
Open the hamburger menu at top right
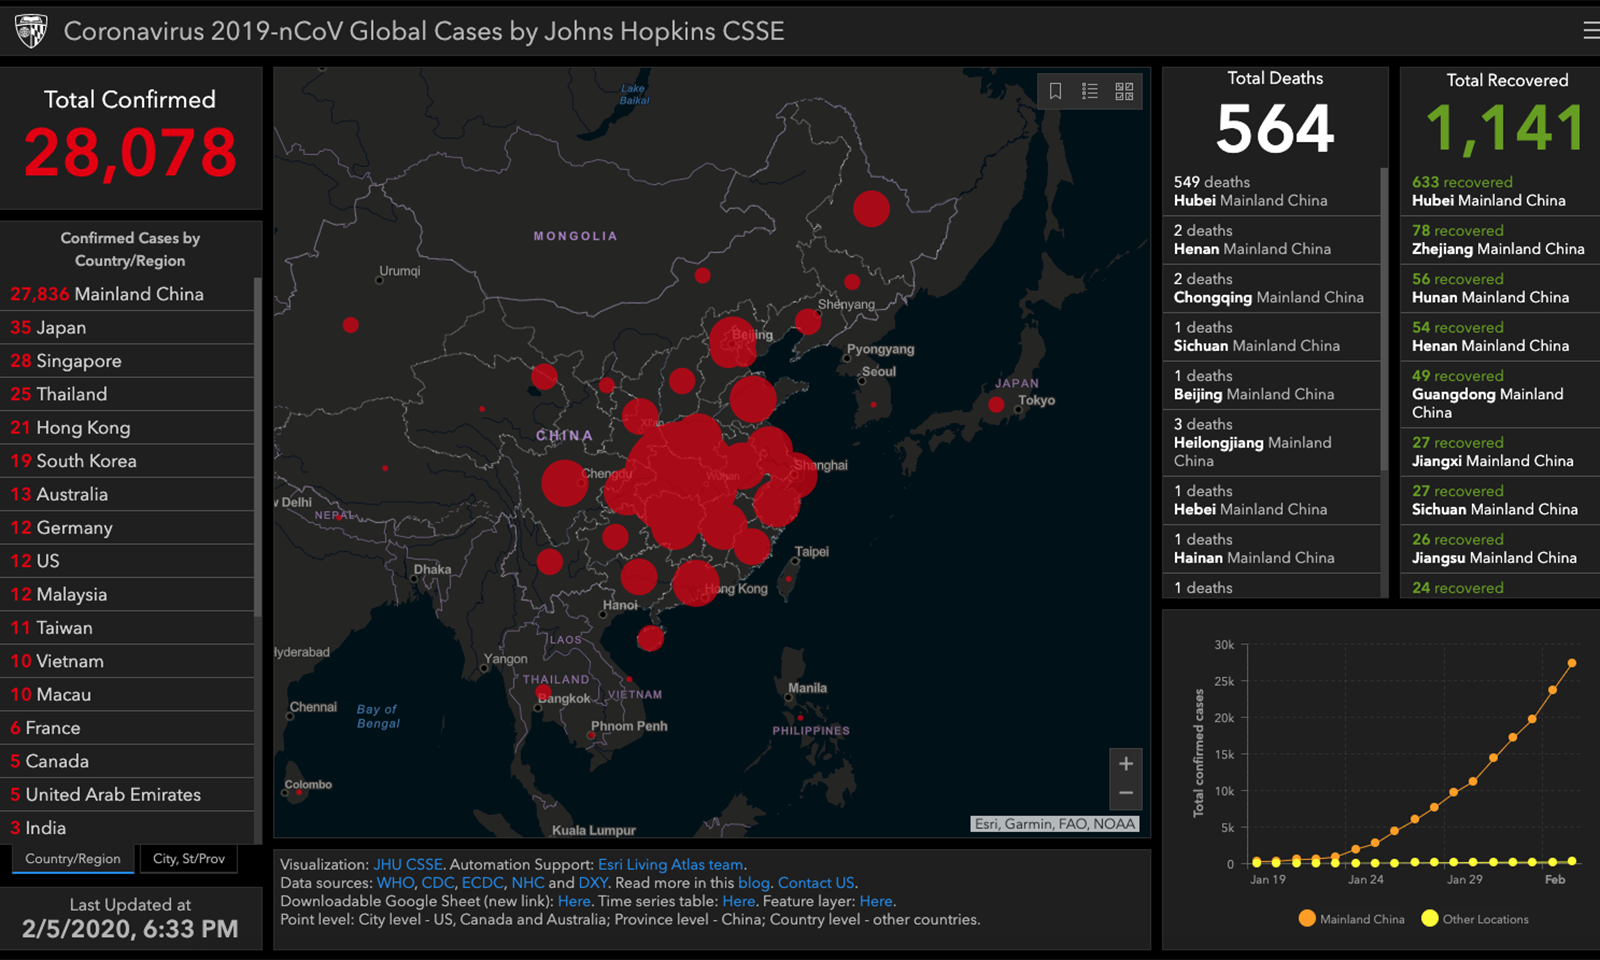[1590, 31]
